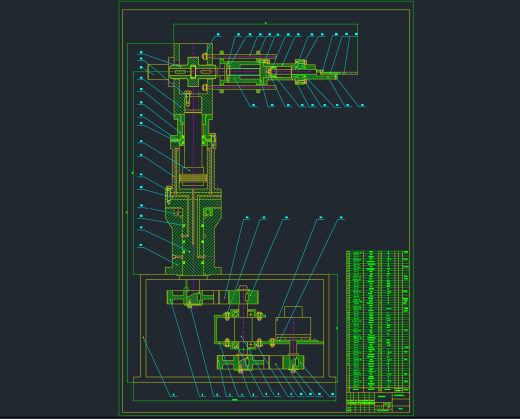
Task: Select the gear beneath the motor shaft
Action: [293, 362]
